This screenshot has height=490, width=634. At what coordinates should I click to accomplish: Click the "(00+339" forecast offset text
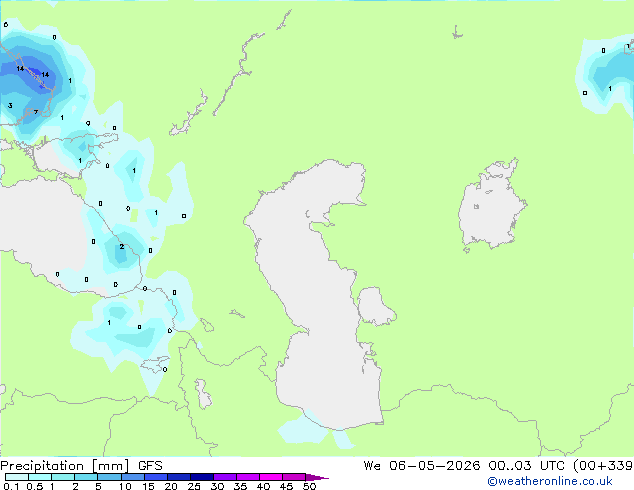pyautogui.click(x=603, y=466)
